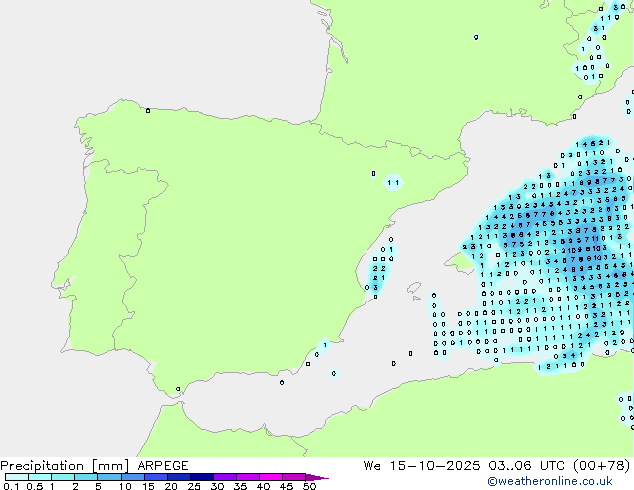Click the '50' value on the legend scale
Image resolution: width=634 pixels, height=490 pixels.
tap(310, 486)
